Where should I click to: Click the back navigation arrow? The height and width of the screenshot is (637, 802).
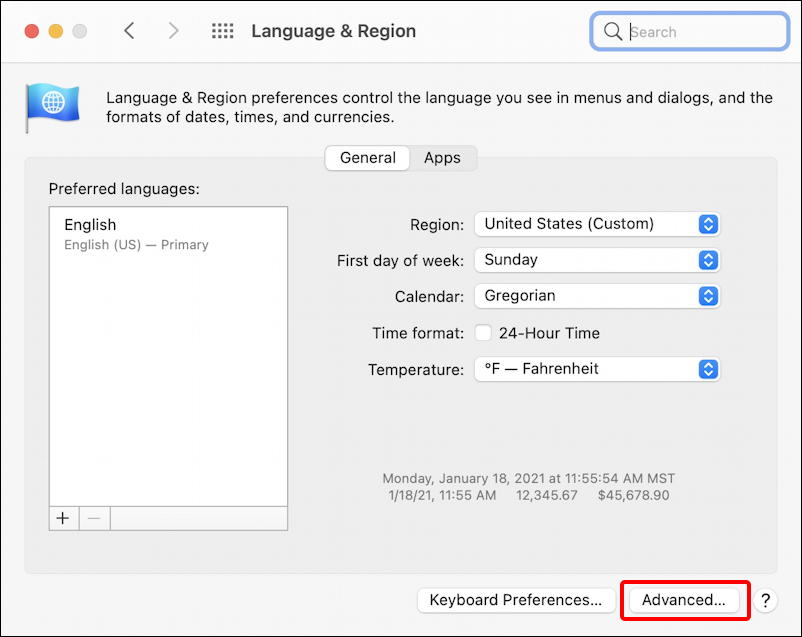click(129, 31)
